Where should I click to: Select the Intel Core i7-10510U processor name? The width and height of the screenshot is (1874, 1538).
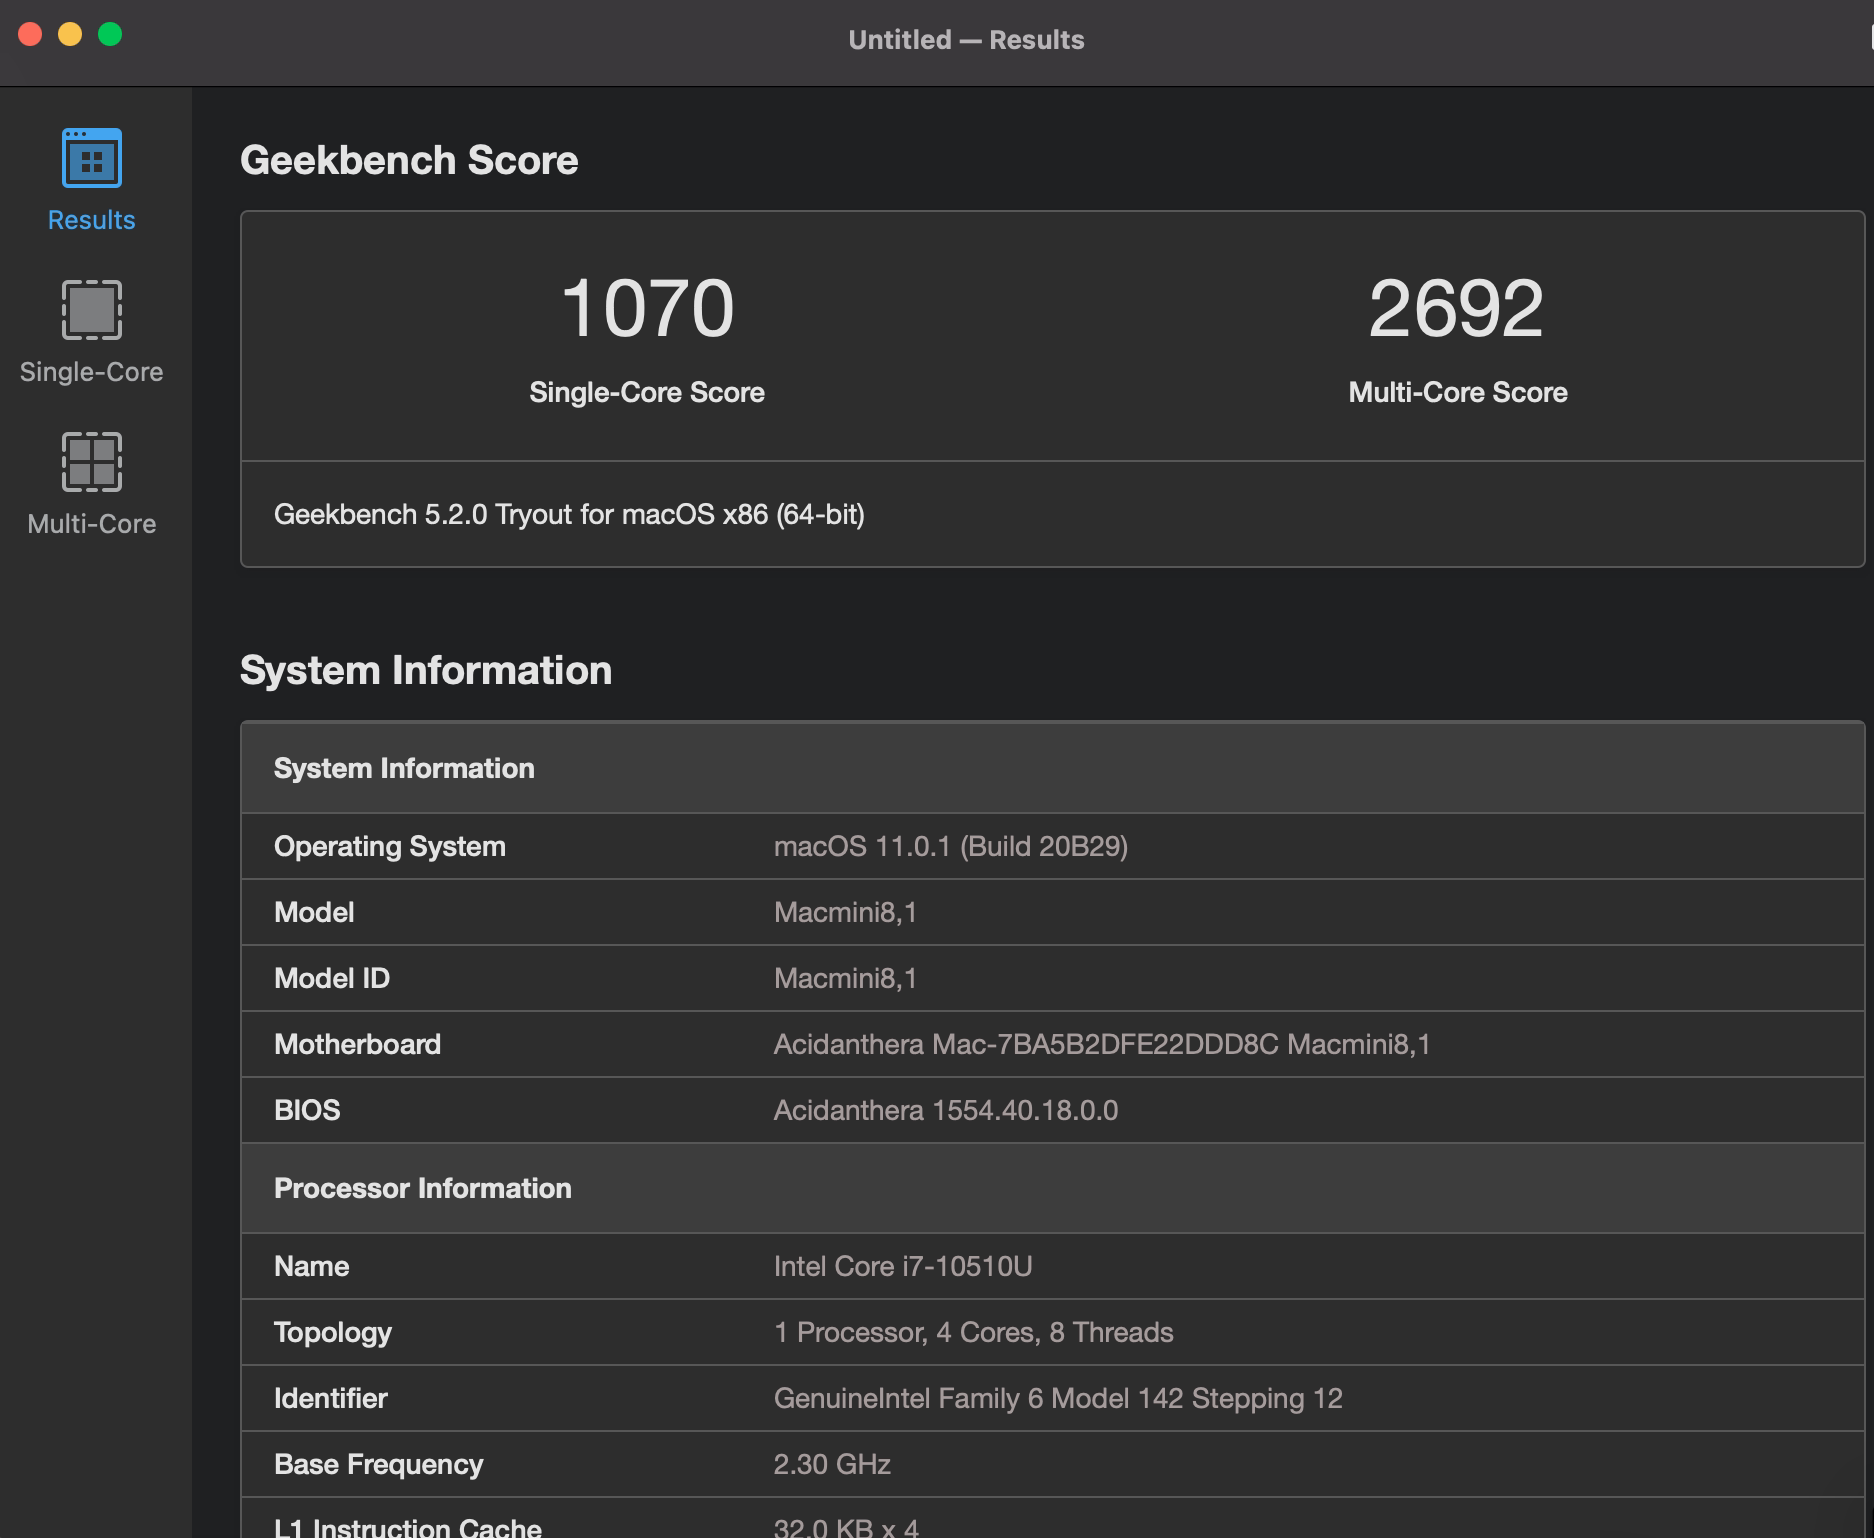coord(902,1266)
